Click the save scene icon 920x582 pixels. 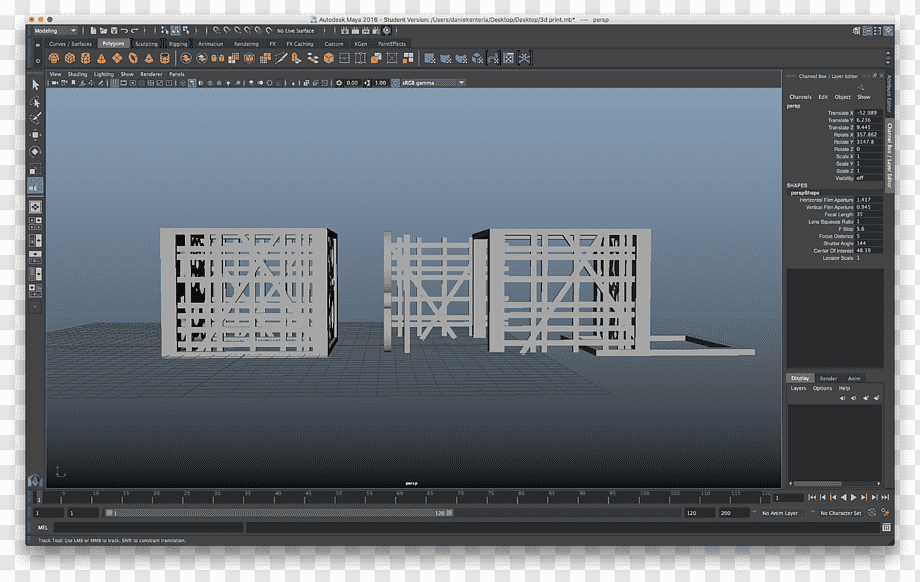114,31
